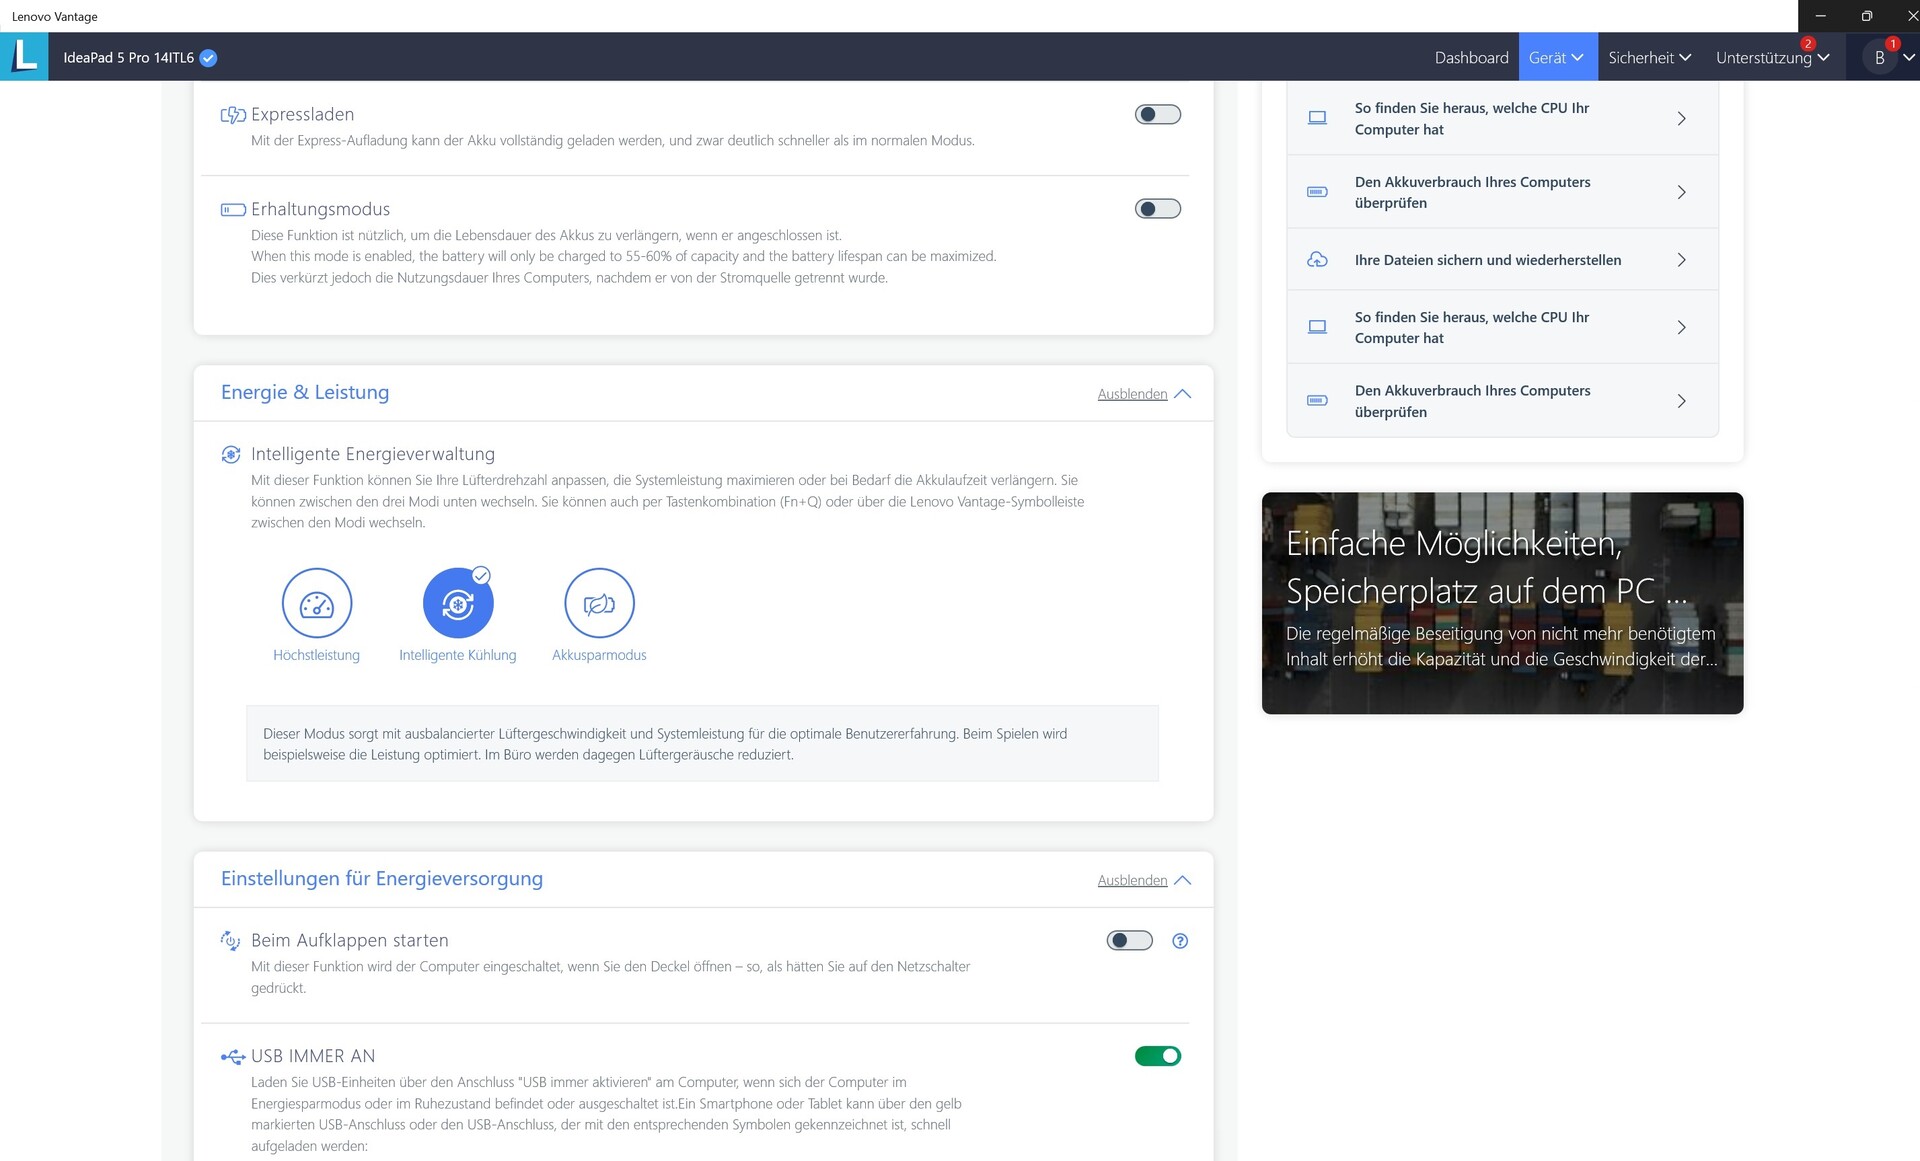Turn on the Erhaltungsmodus switch
Screen dimensions: 1920x1161
[x=1157, y=209]
